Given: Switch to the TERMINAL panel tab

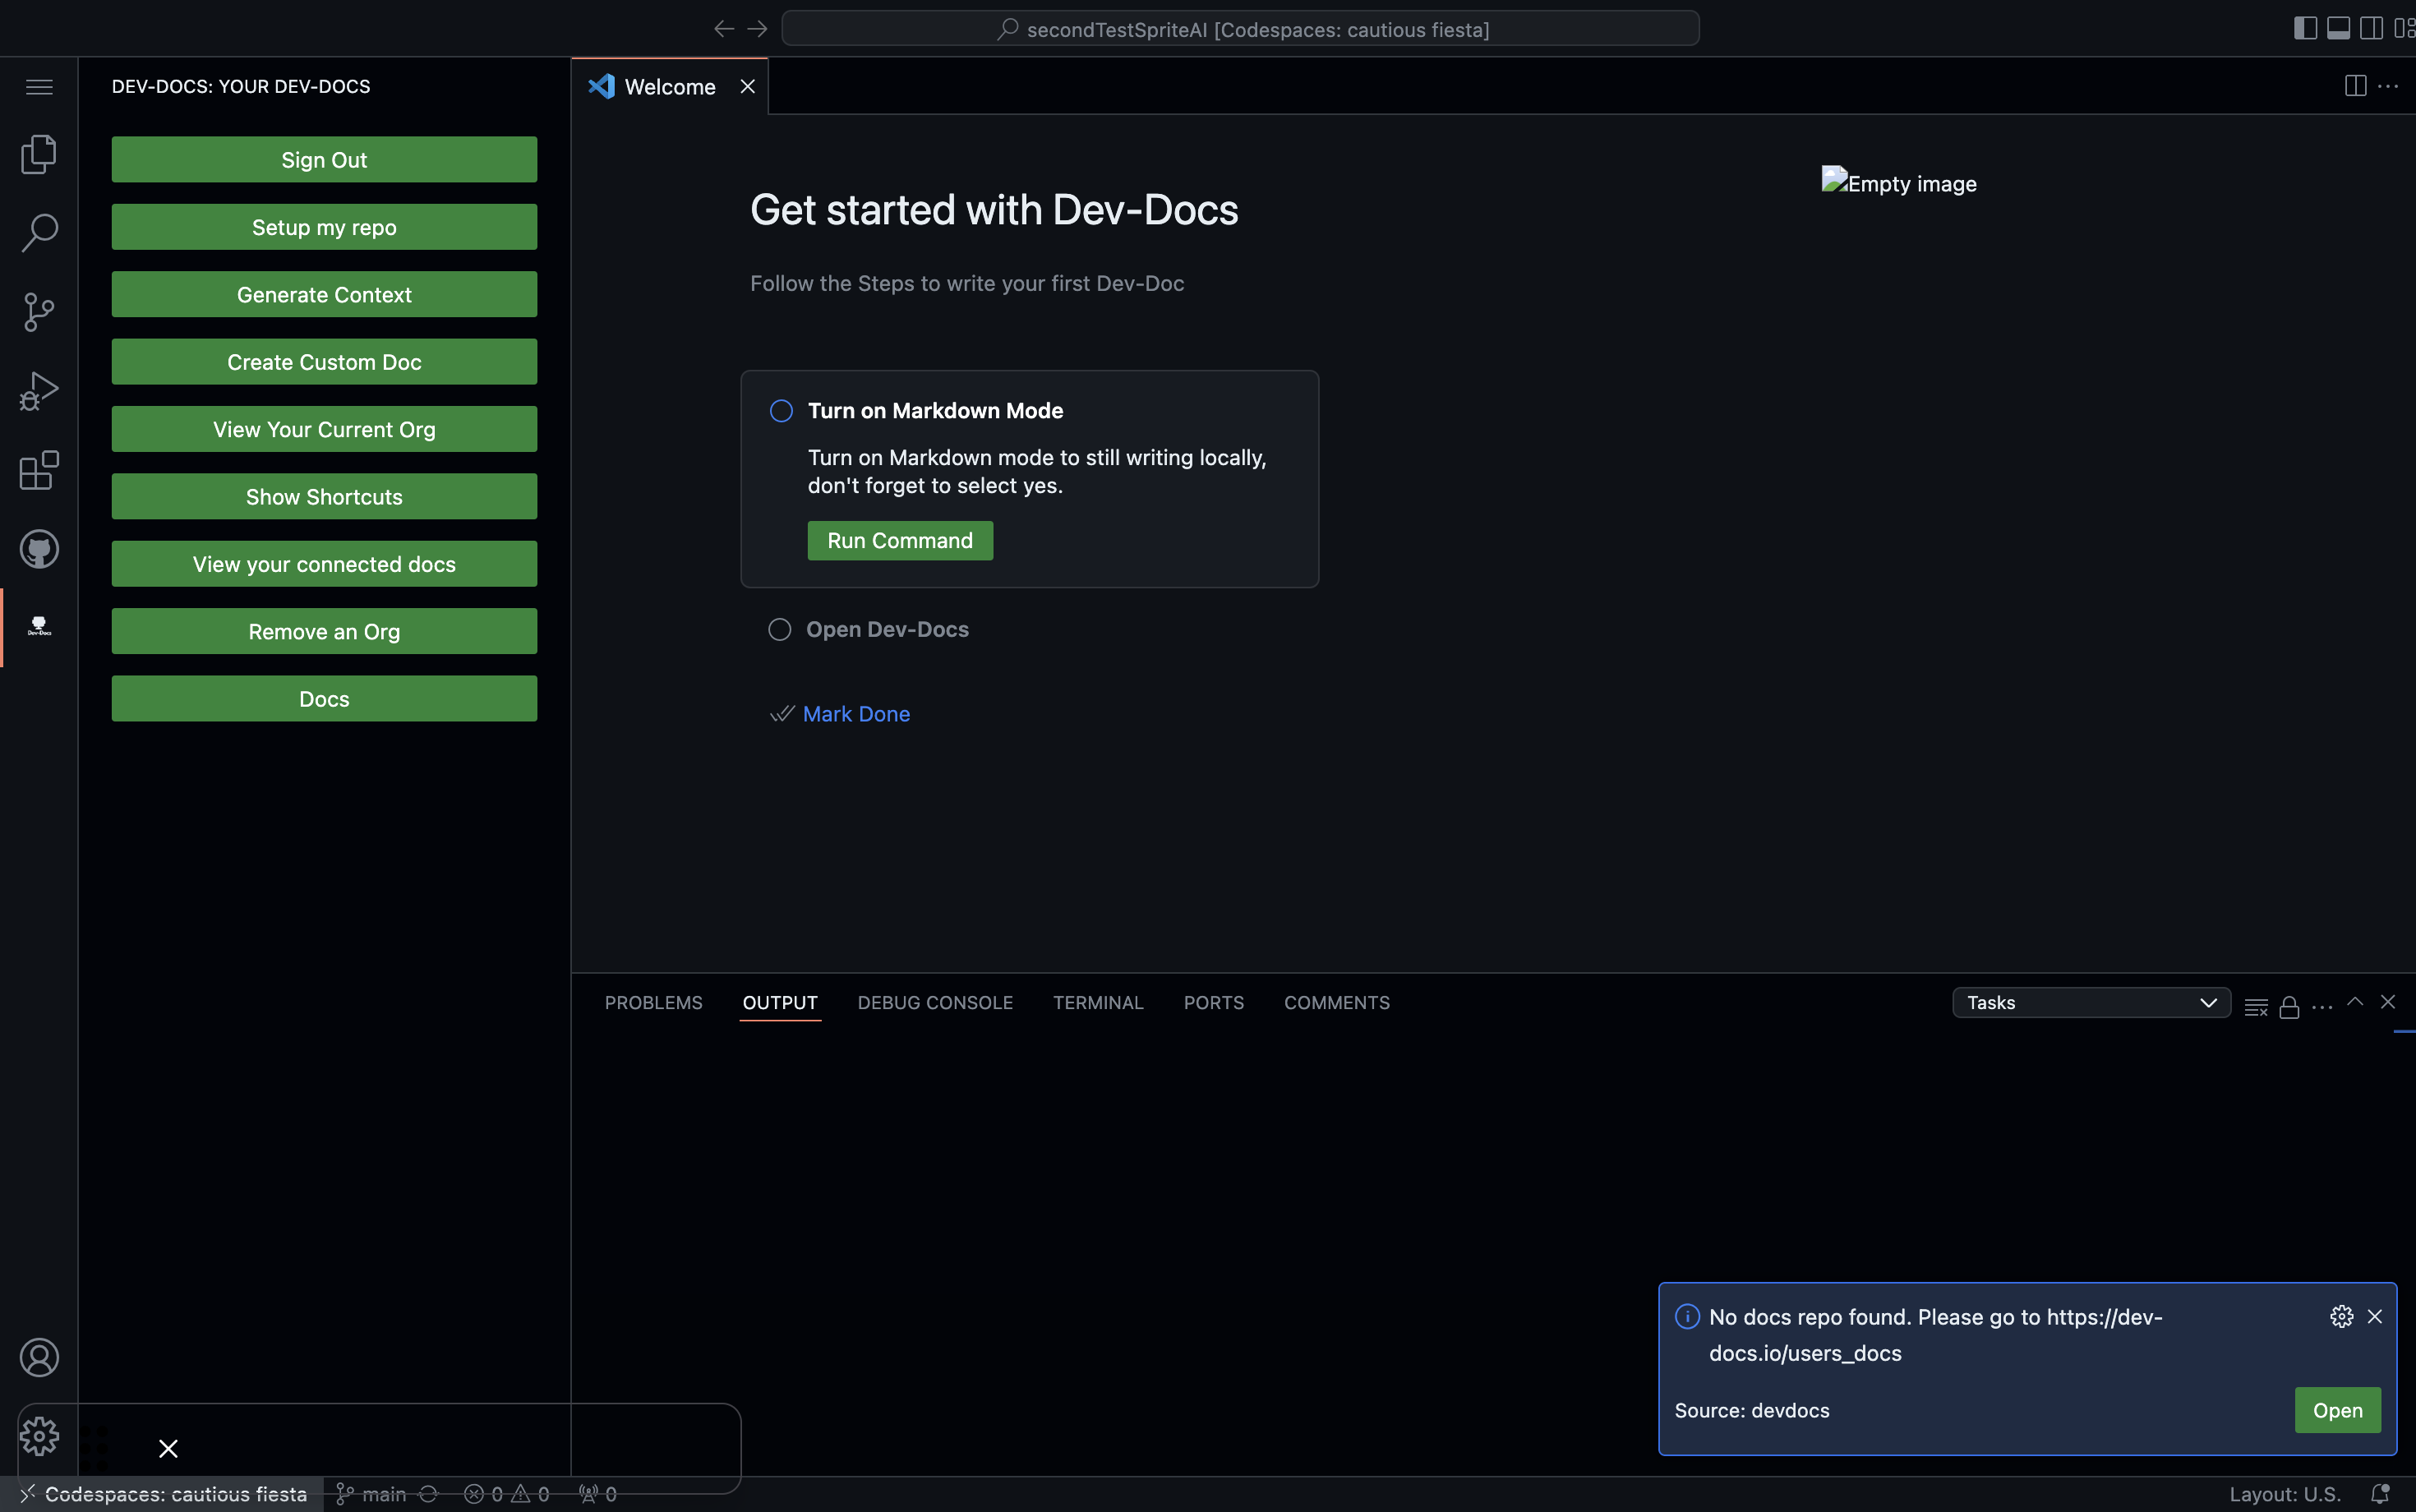Looking at the screenshot, I should 1097,1003.
